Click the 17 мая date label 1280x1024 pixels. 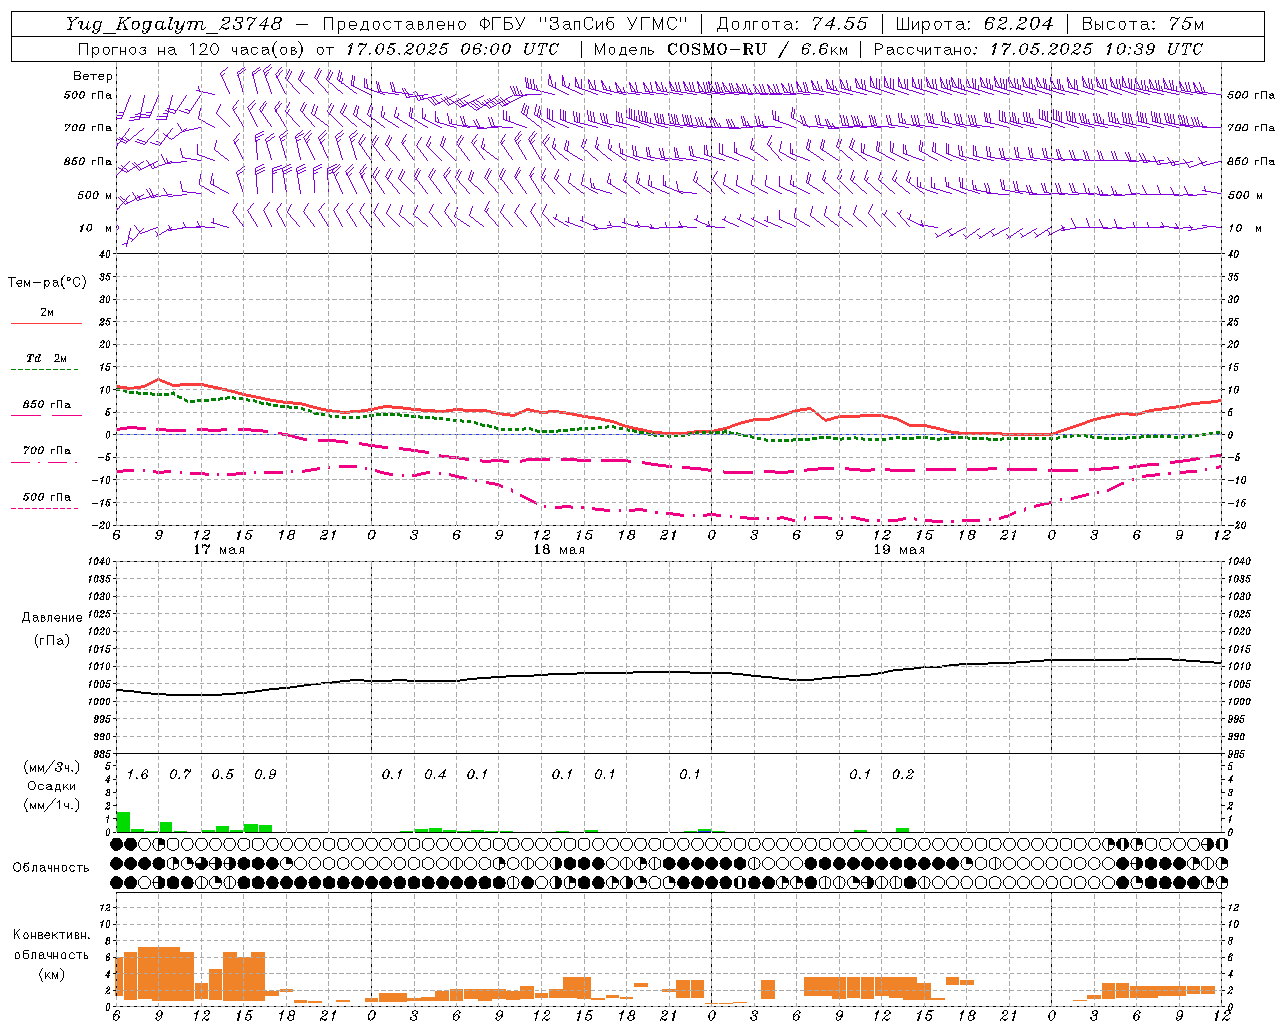click(219, 550)
